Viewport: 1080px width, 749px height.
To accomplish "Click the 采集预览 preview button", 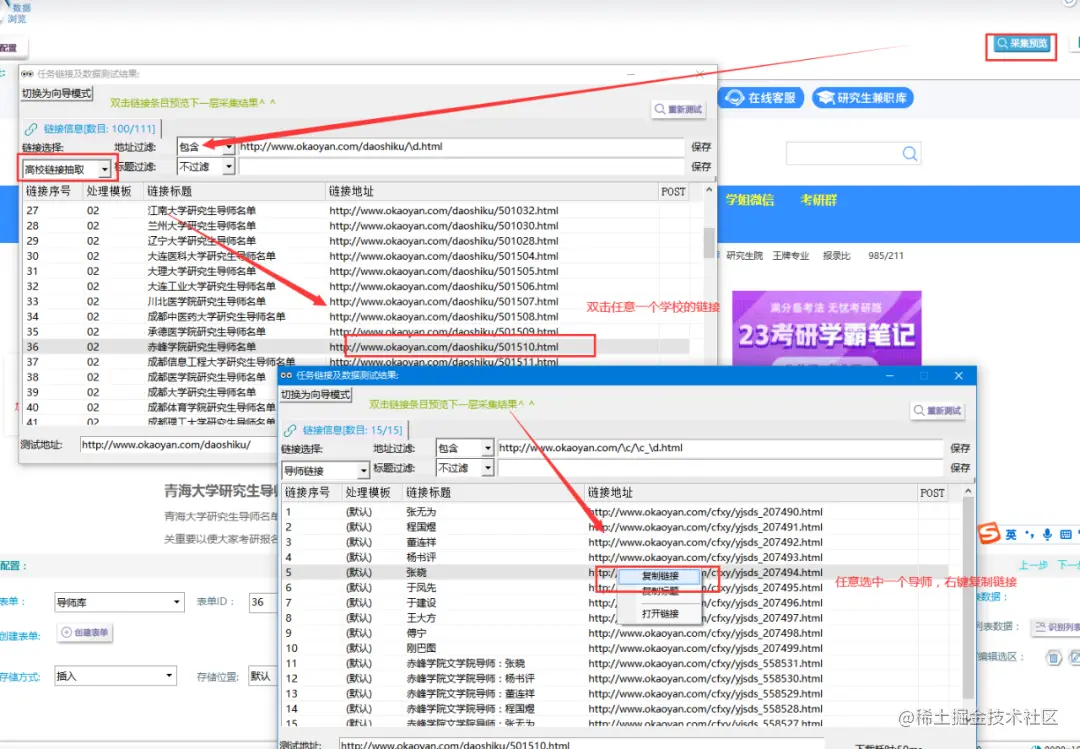I will [x=1022, y=43].
